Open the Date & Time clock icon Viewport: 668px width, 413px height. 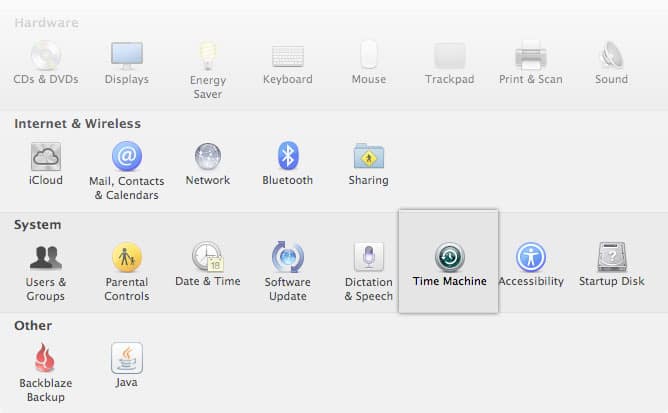pyautogui.click(x=208, y=257)
